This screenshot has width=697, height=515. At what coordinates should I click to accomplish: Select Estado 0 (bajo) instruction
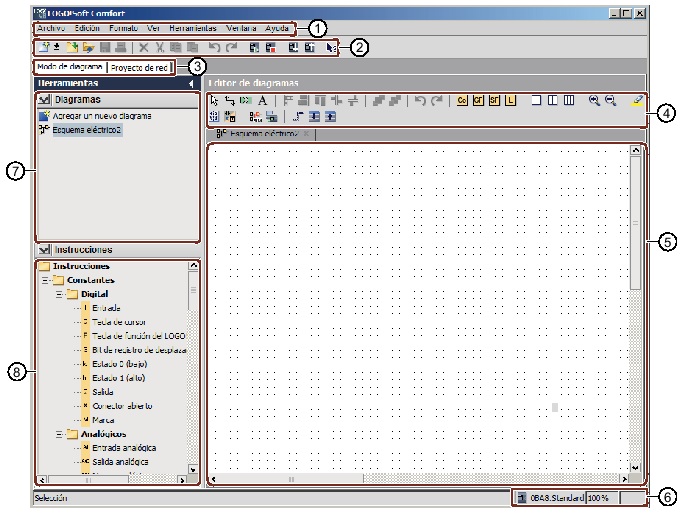tap(120, 364)
